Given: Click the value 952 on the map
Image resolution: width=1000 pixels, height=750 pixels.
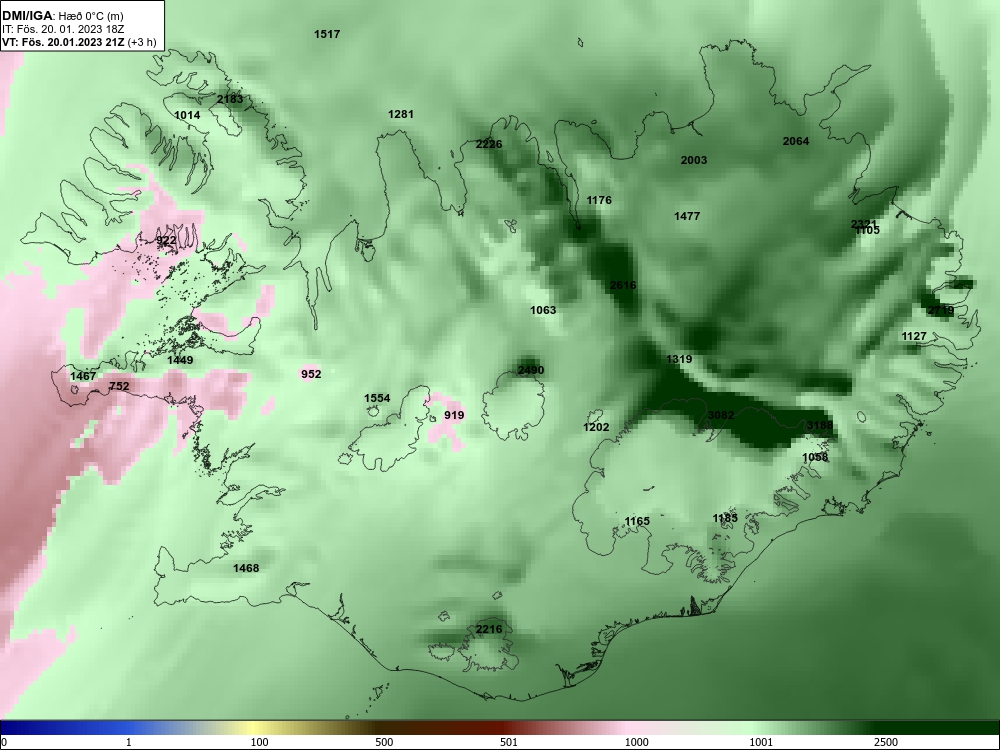Looking at the screenshot, I should [311, 374].
